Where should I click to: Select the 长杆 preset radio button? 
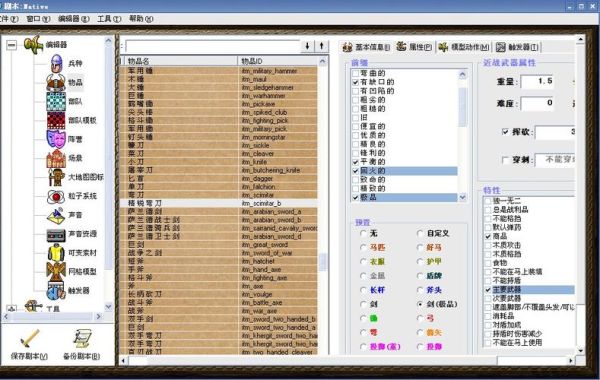364,290
